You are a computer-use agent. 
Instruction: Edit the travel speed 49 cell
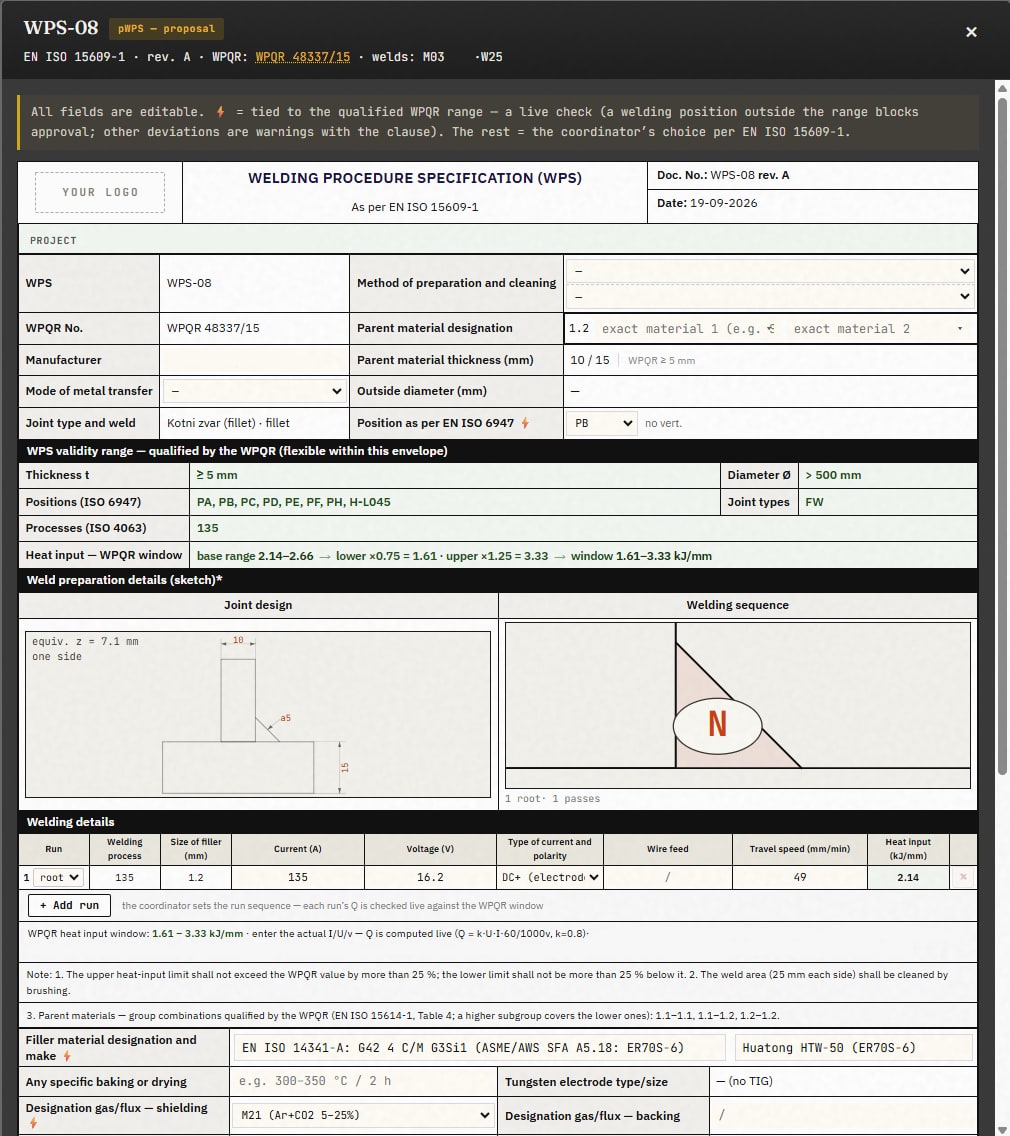800,877
